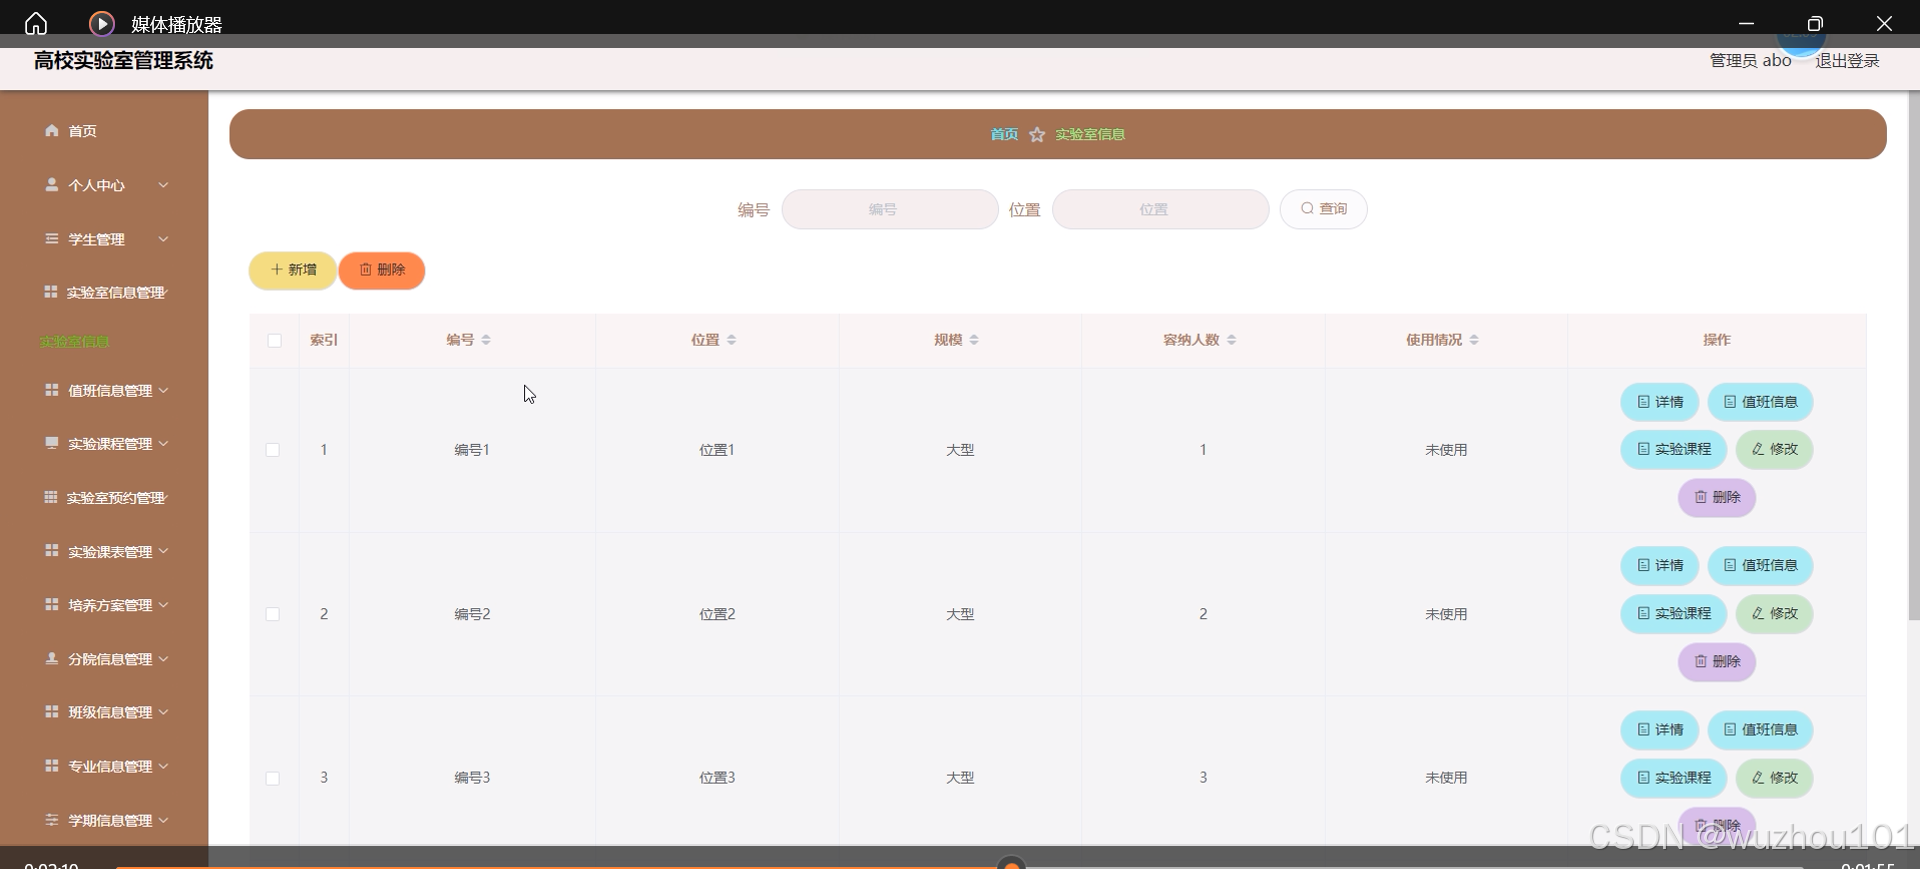Image resolution: width=1920 pixels, height=869 pixels.
Task: Click 修改 for row 编号2
Action: pos(1775,613)
